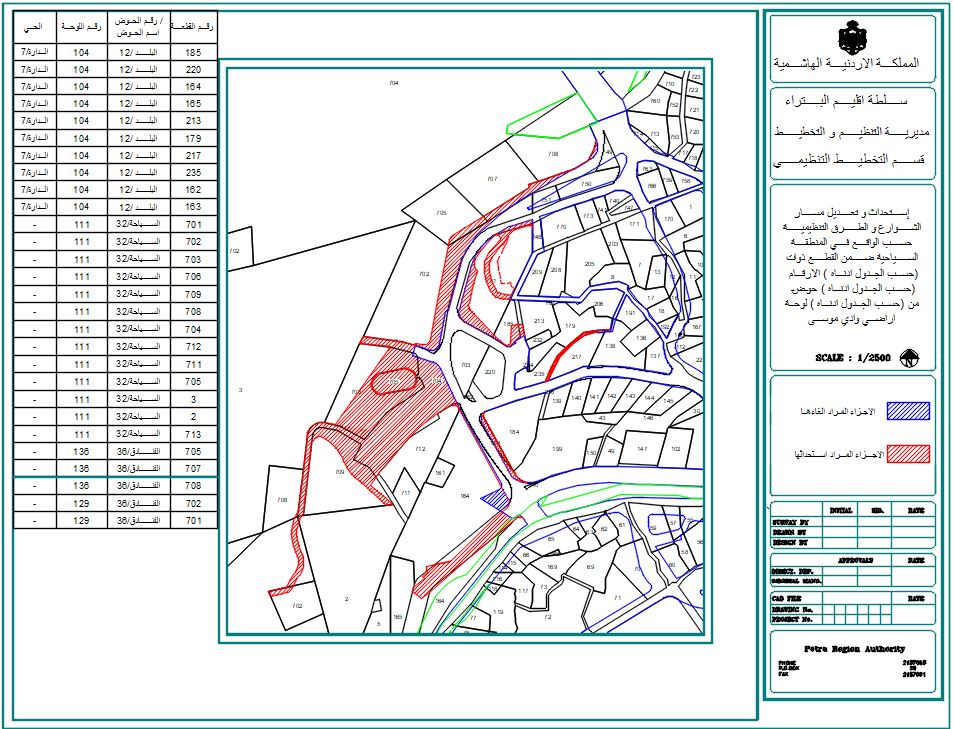Viewport: 954px width, 729px height.
Task: Select the DRAWN BY field in title block
Action: [790, 533]
